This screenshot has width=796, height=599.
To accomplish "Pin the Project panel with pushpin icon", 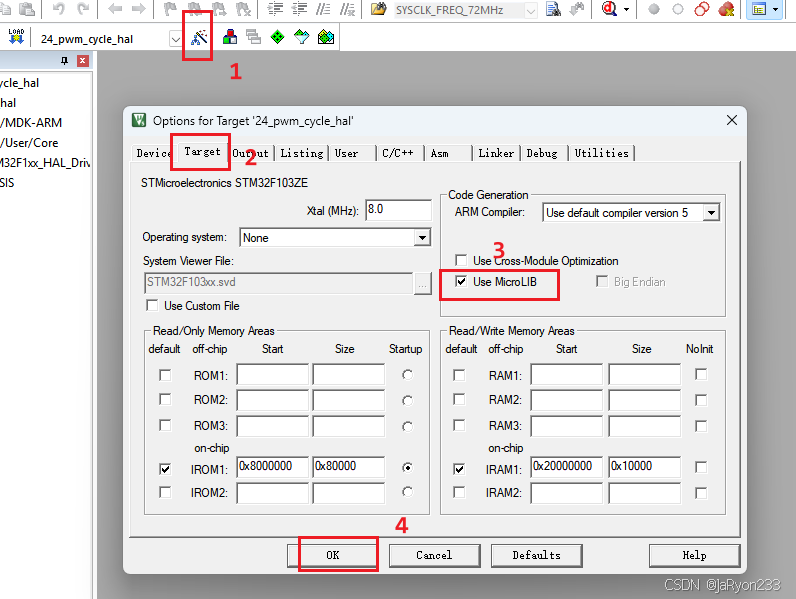I will 64,61.
